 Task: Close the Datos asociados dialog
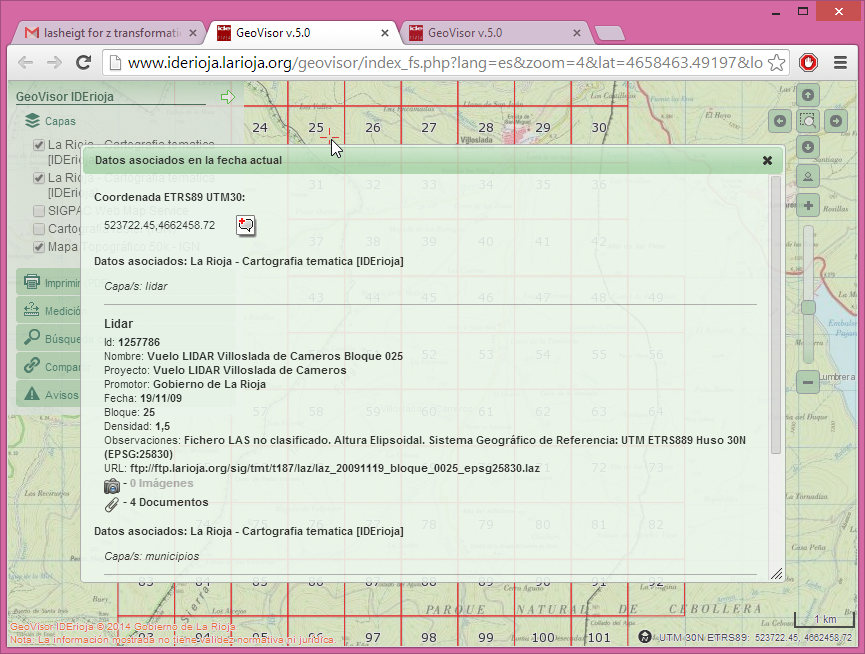(x=767, y=160)
